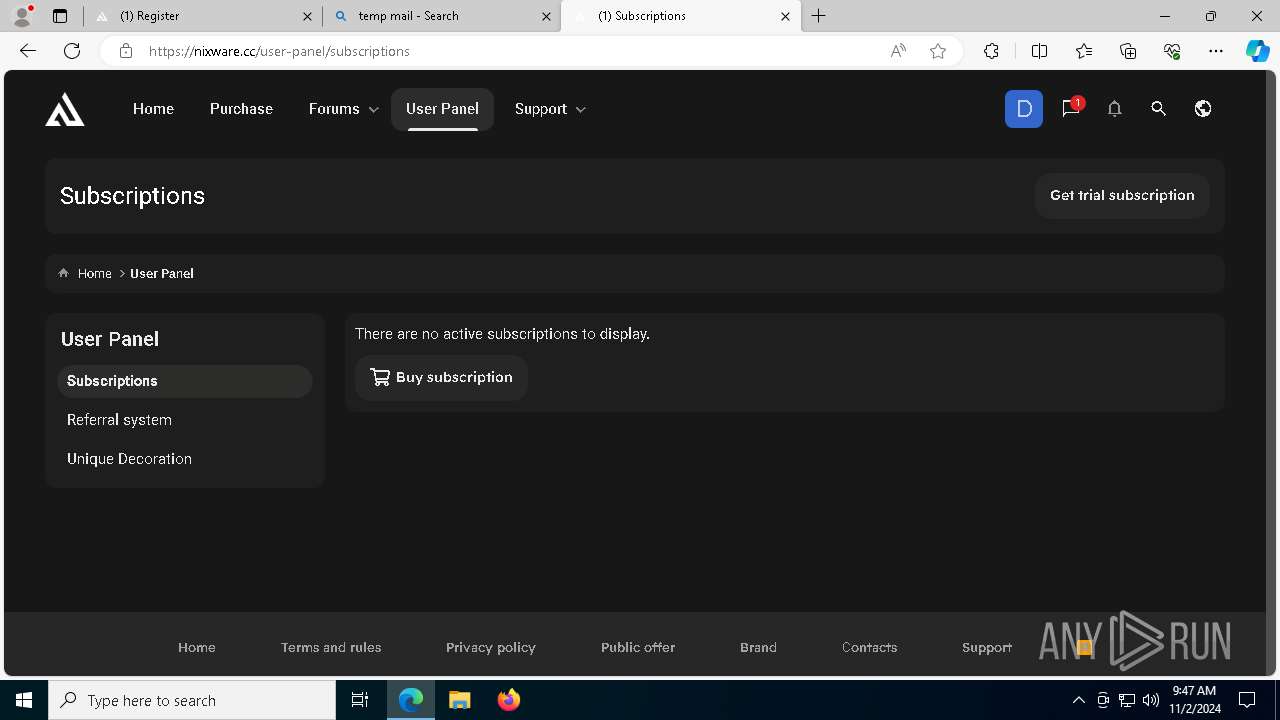Open Tab actions menu icon
The image size is (1280, 720).
60,16
